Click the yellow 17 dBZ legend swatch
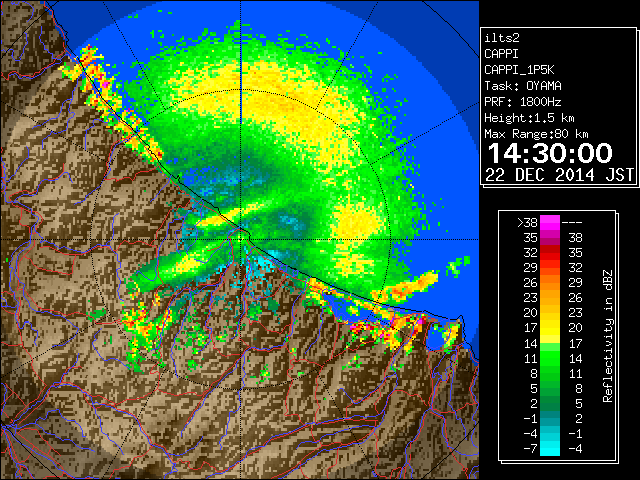 coord(550,328)
